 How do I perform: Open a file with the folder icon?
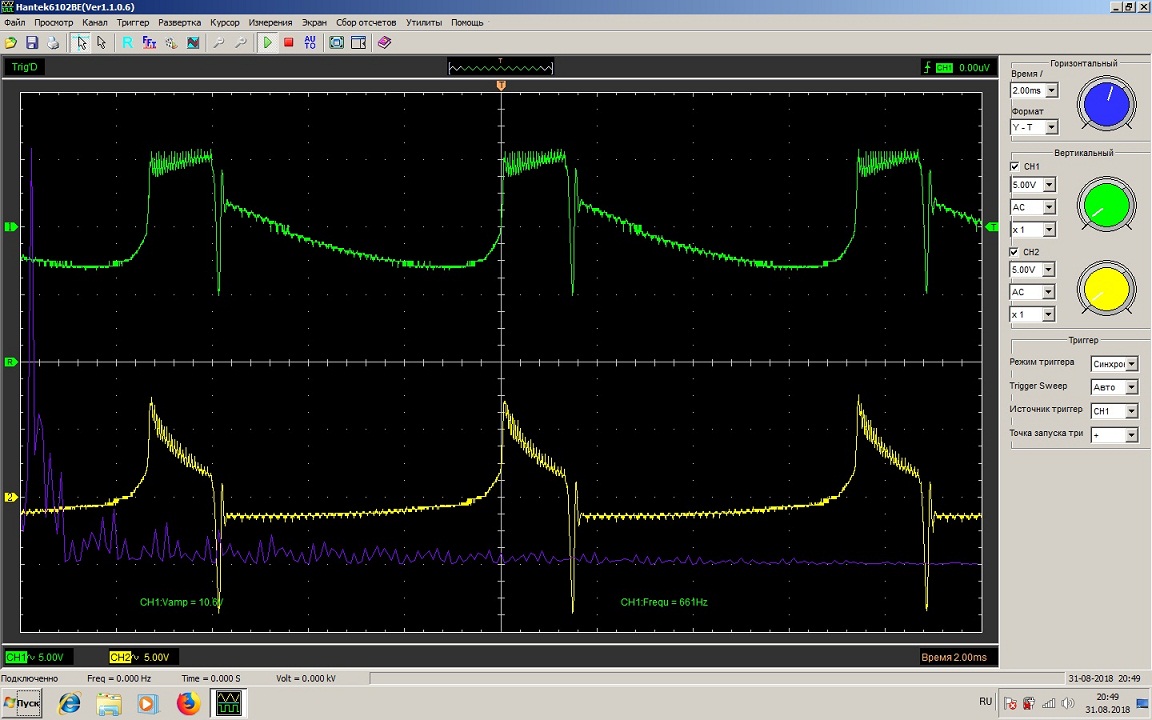pyautogui.click(x=11, y=43)
